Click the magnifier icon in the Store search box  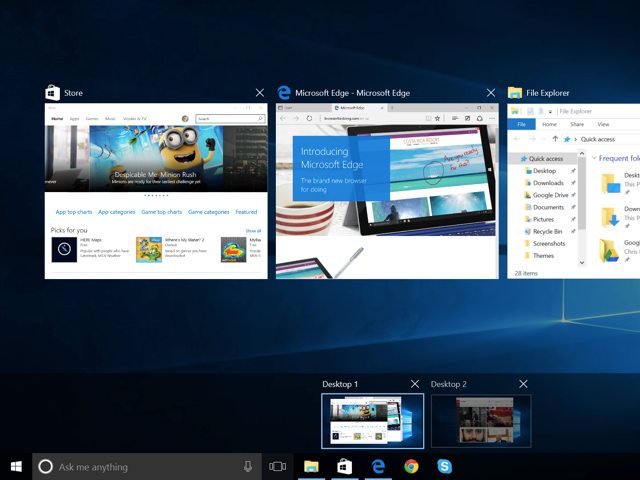coord(260,118)
